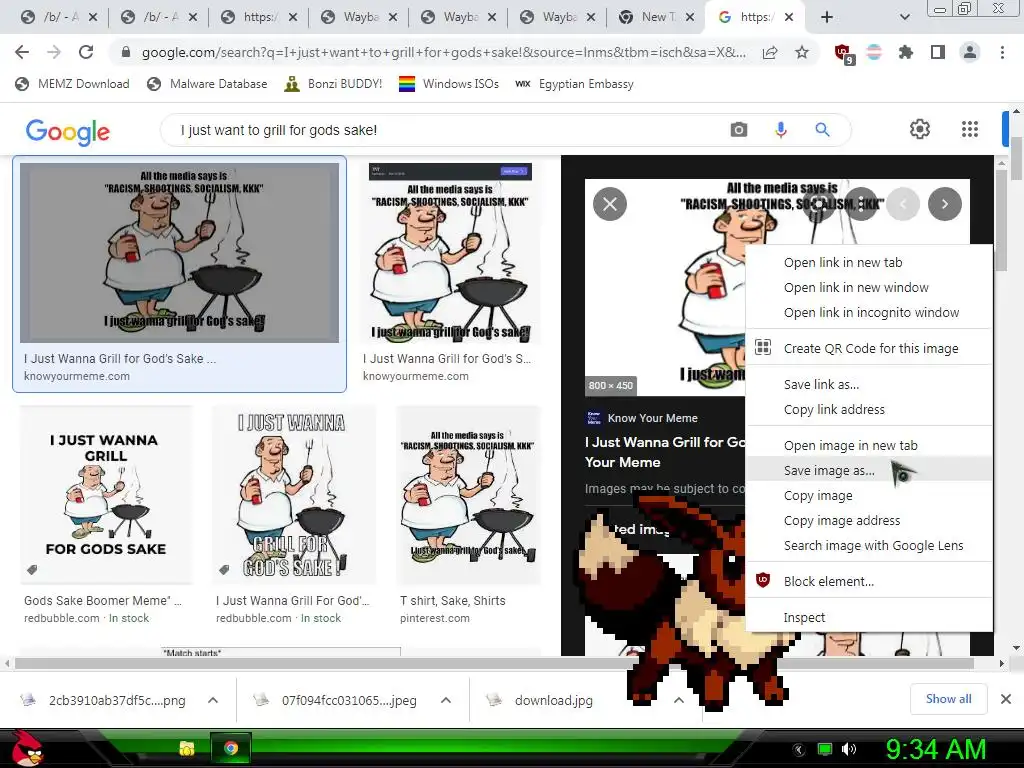Switch to the New Tab browser tab
This screenshot has height=768, width=1024.
coord(655,18)
